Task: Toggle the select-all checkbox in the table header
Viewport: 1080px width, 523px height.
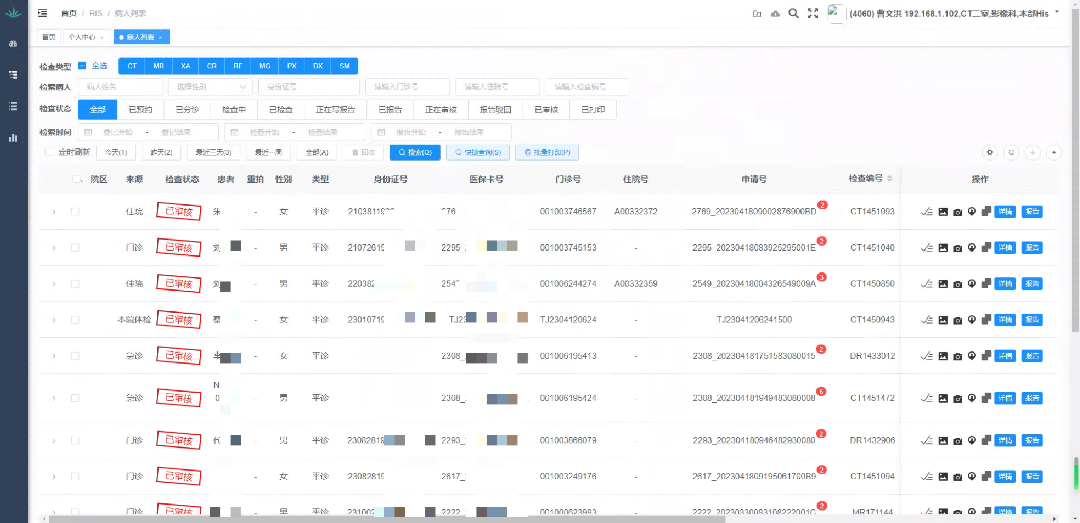Action: [76, 179]
